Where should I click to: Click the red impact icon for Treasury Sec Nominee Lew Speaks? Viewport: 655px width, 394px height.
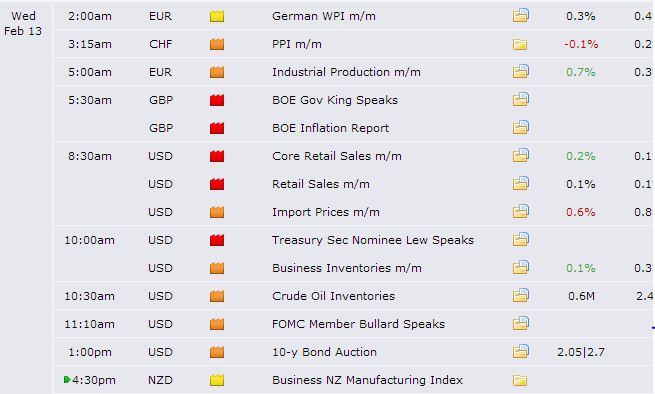click(x=217, y=240)
